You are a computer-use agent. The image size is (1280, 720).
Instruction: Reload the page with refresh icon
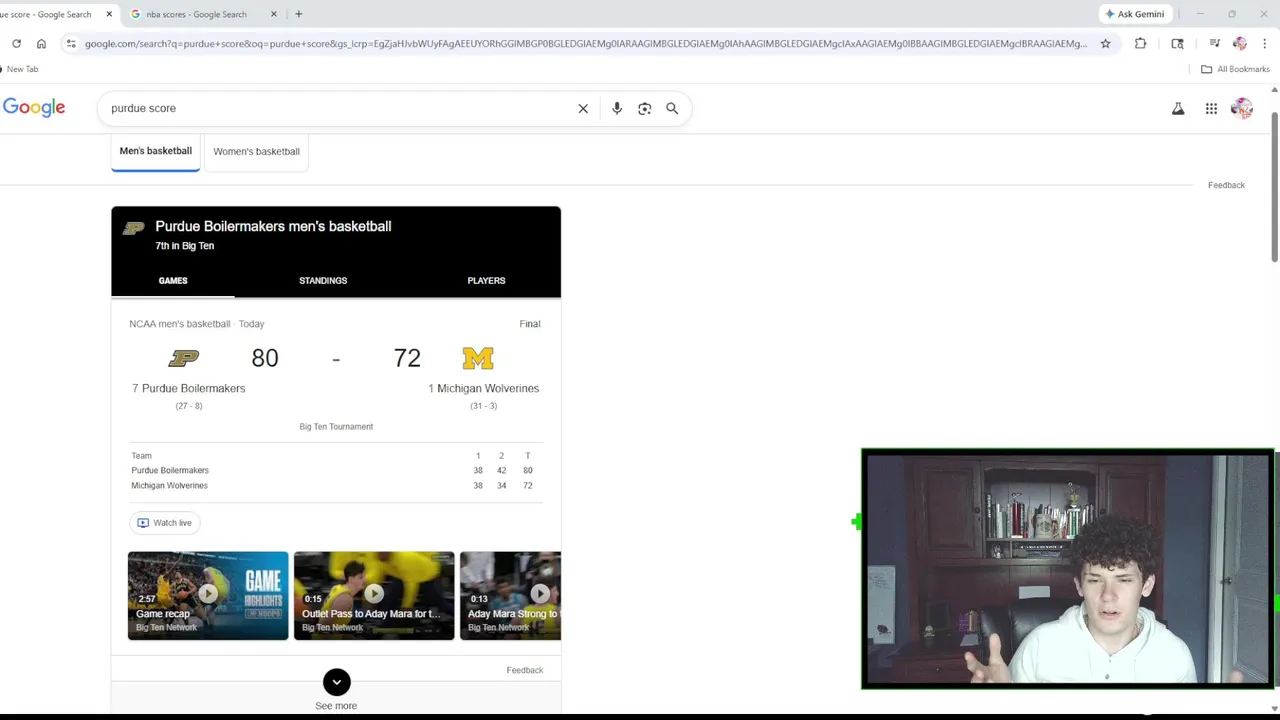tap(16, 43)
